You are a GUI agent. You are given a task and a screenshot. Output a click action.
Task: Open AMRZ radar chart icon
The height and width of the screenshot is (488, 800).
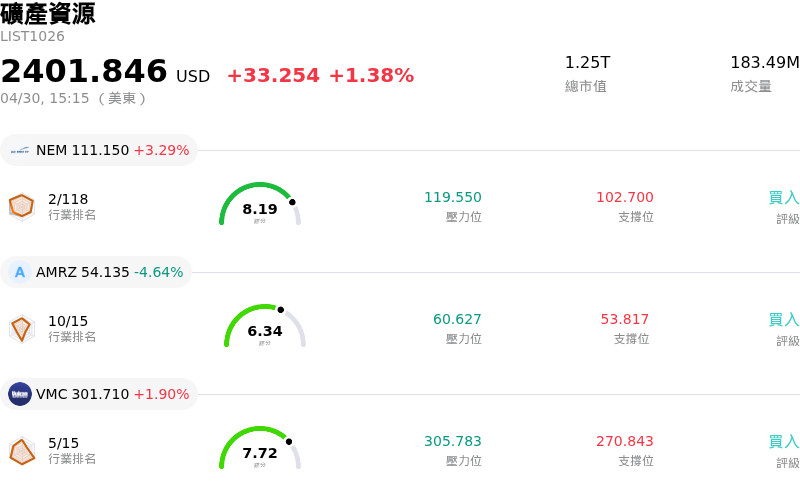(21, 328)
